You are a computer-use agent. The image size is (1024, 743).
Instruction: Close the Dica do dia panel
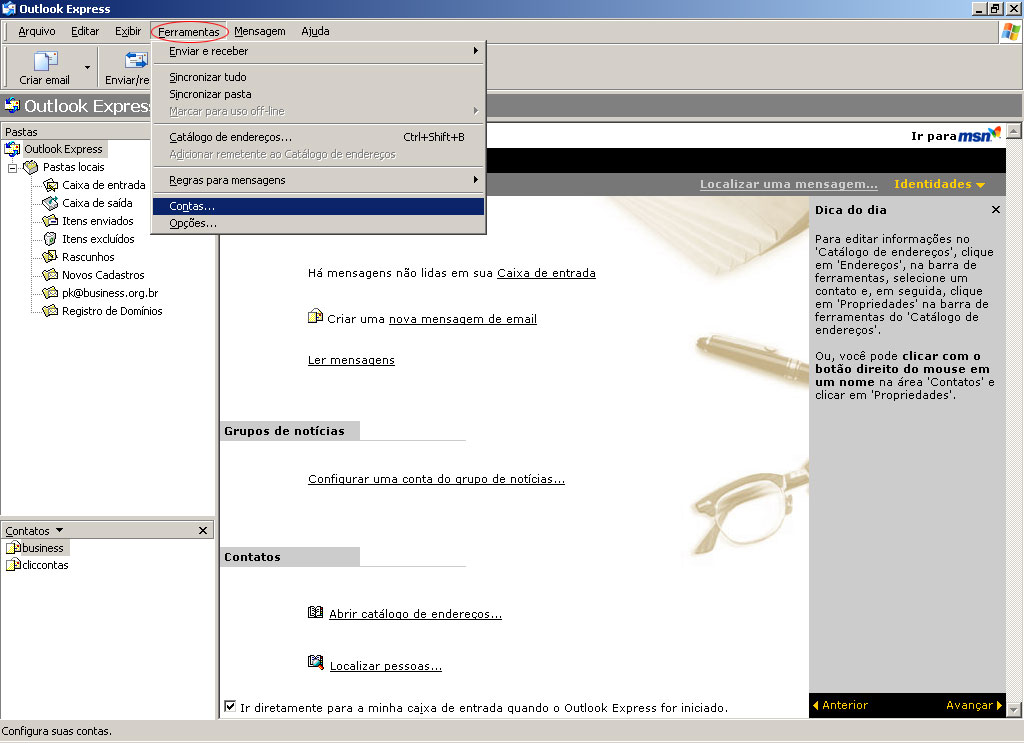coord(995,210)
